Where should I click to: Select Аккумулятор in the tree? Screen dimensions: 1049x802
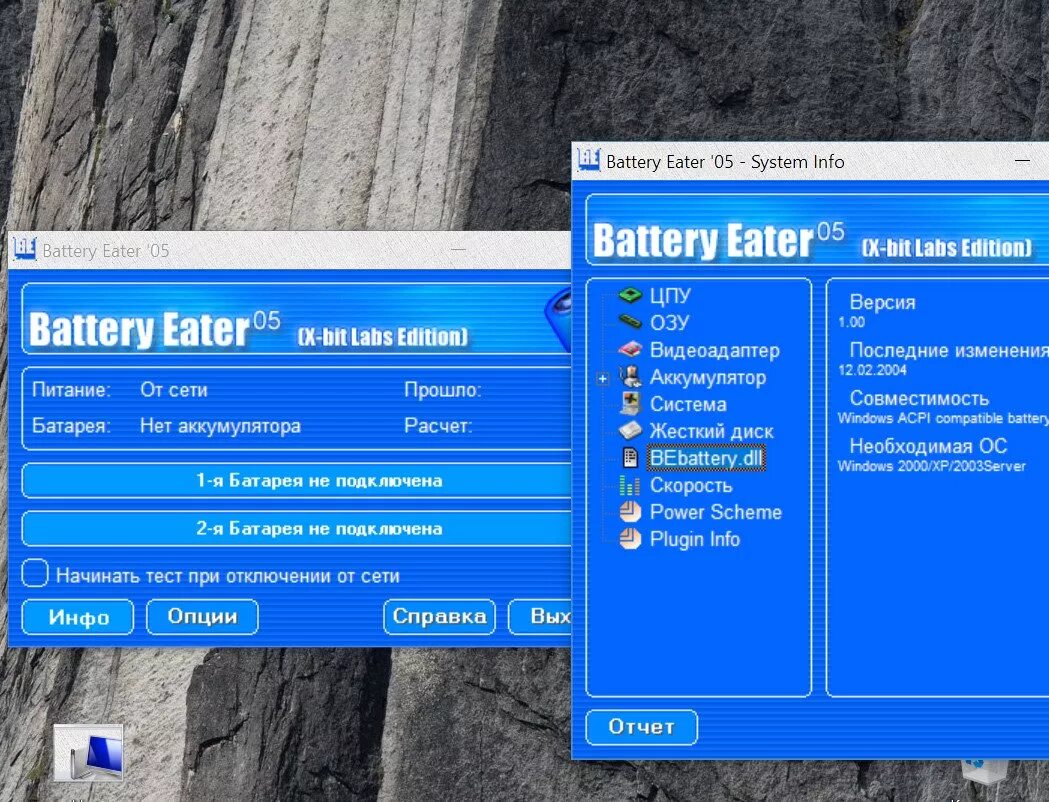[708, 377]
